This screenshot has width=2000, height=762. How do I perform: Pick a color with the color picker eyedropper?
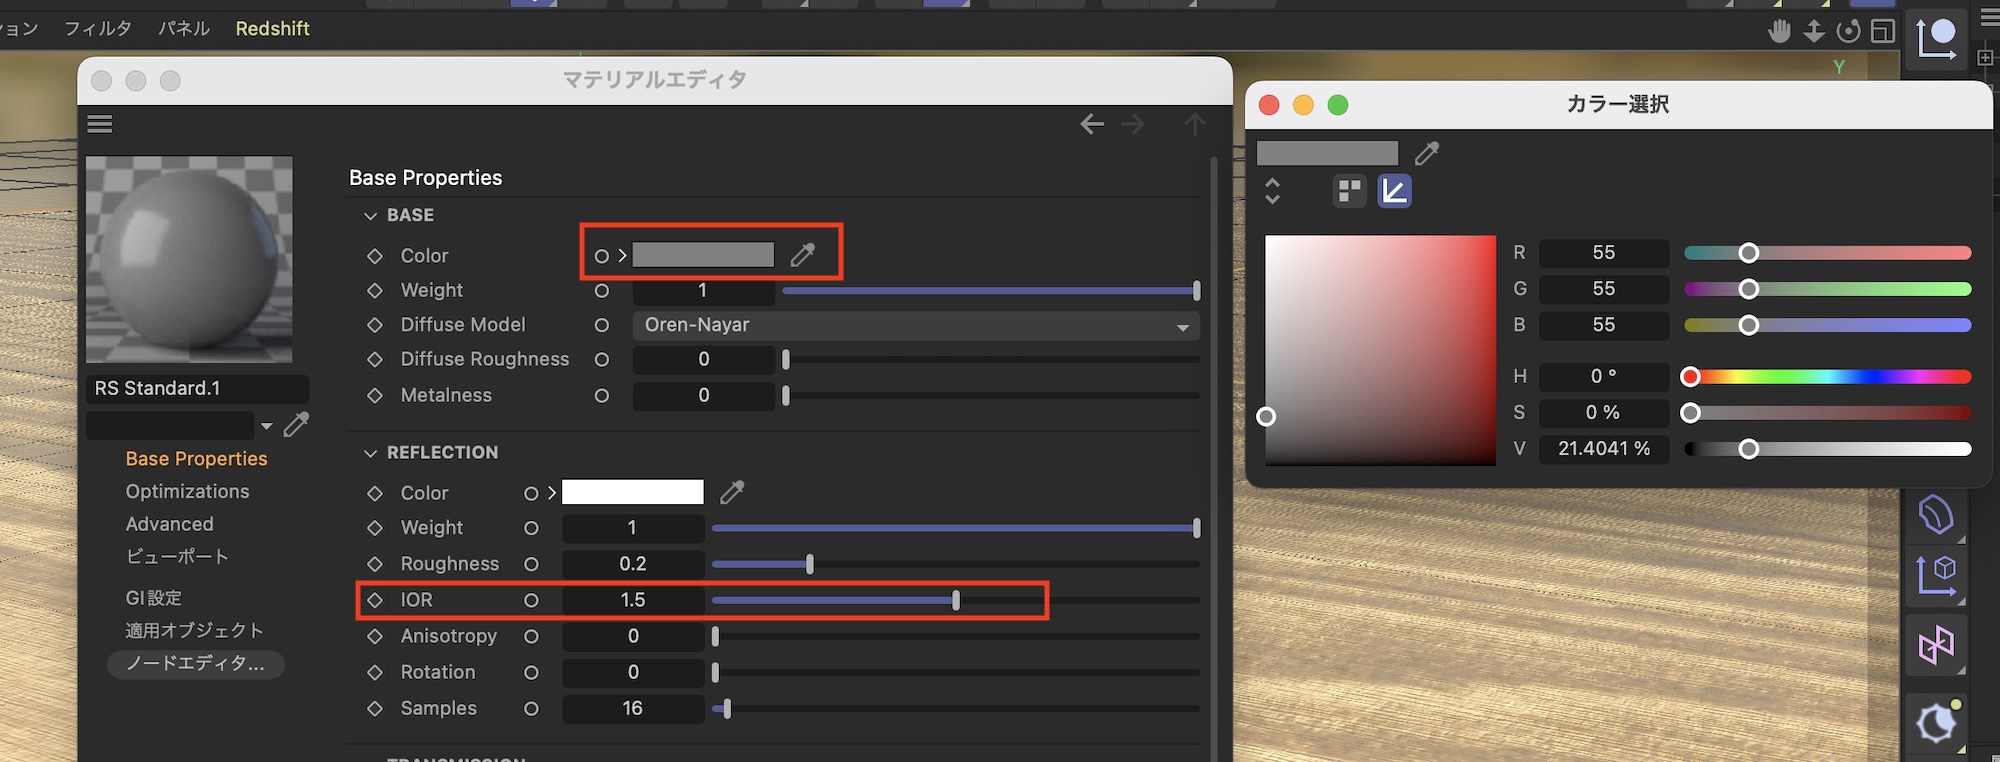[1427, 153]
